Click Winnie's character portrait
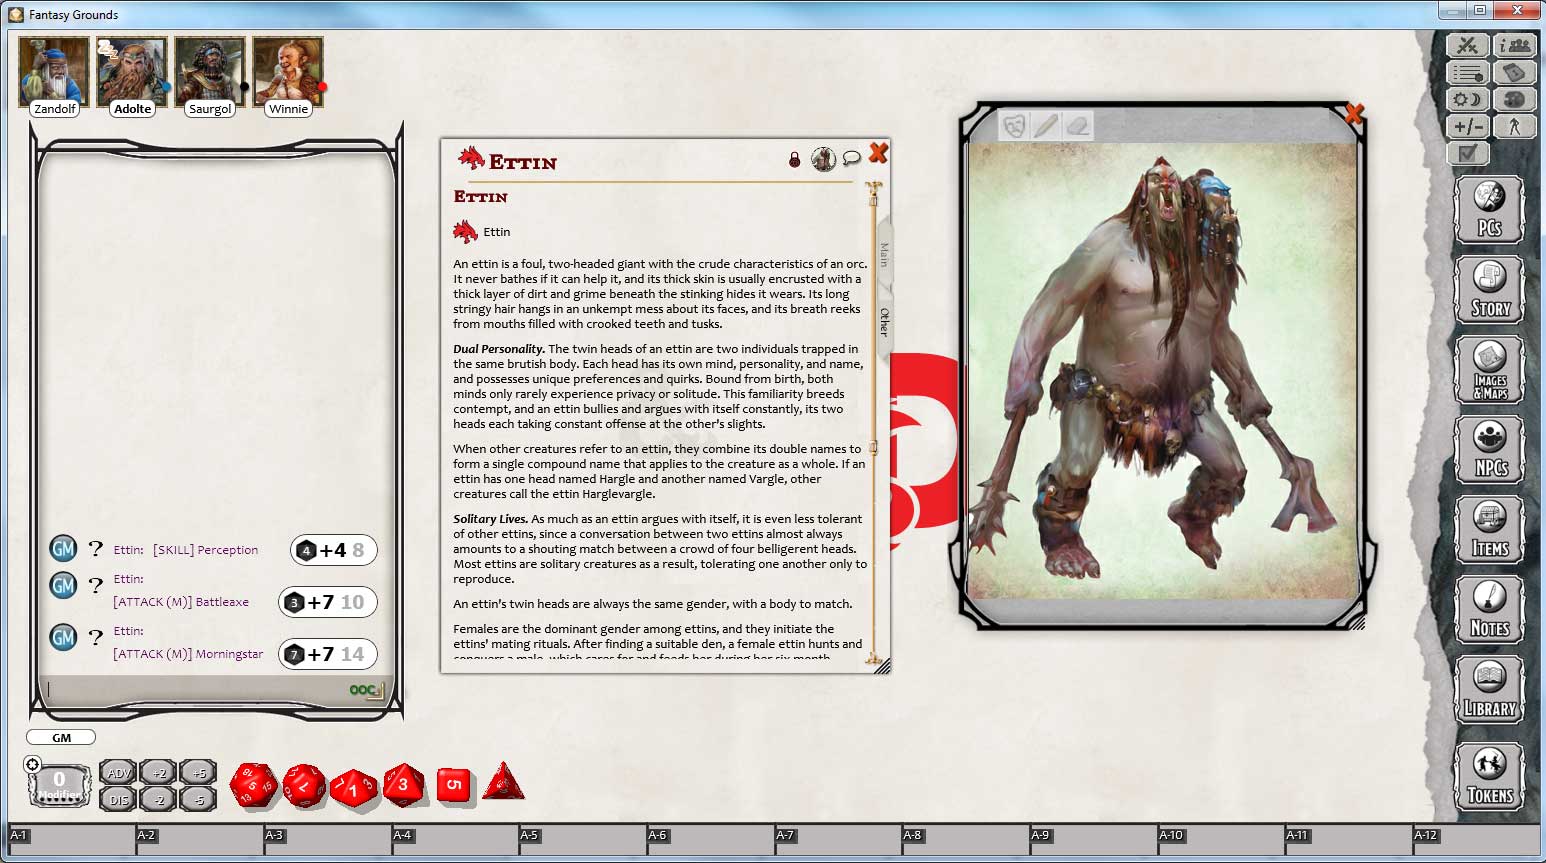Image resolution: width=1546 pixels, height=863 pixels. point(287,68)
